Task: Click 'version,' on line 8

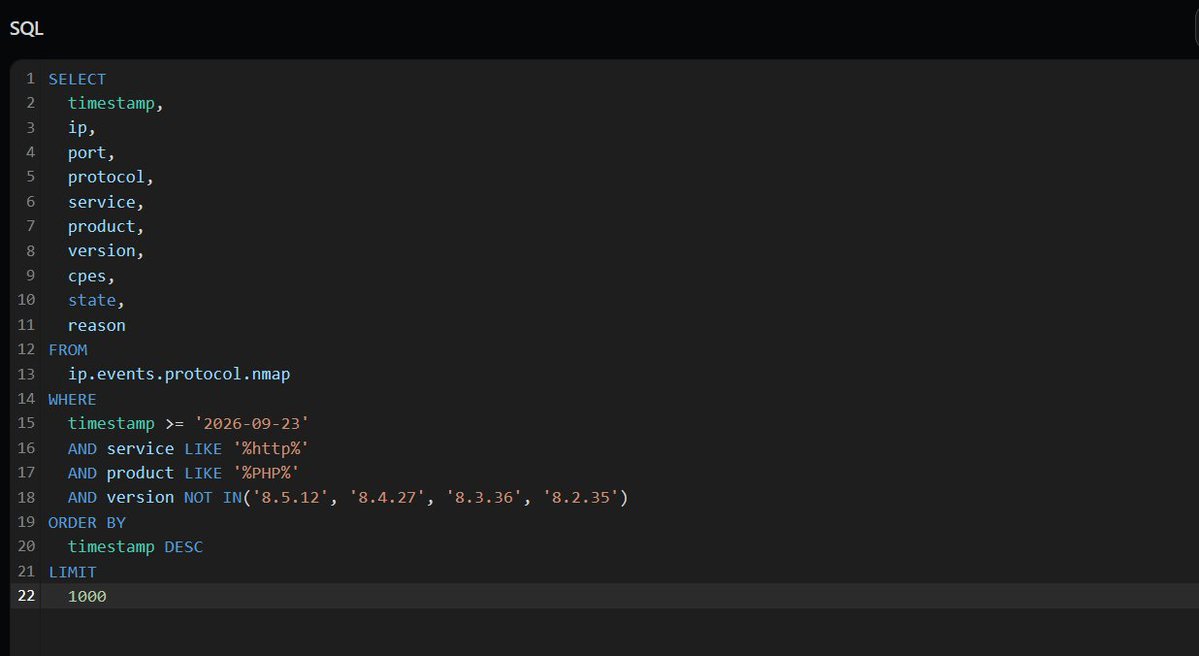Action: [x=106, y=251]
